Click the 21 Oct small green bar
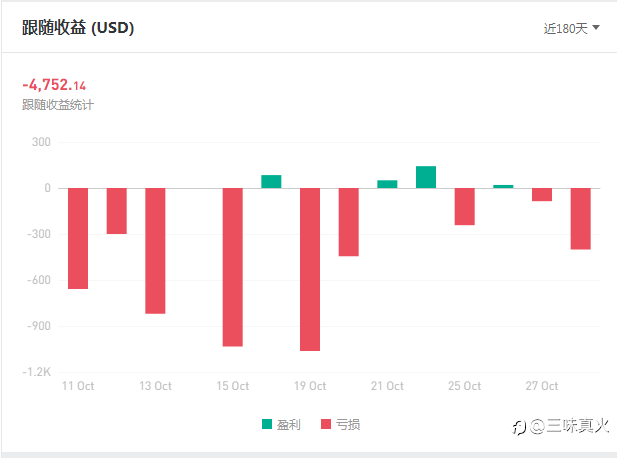617x458 pixels. tap(387, 184)
